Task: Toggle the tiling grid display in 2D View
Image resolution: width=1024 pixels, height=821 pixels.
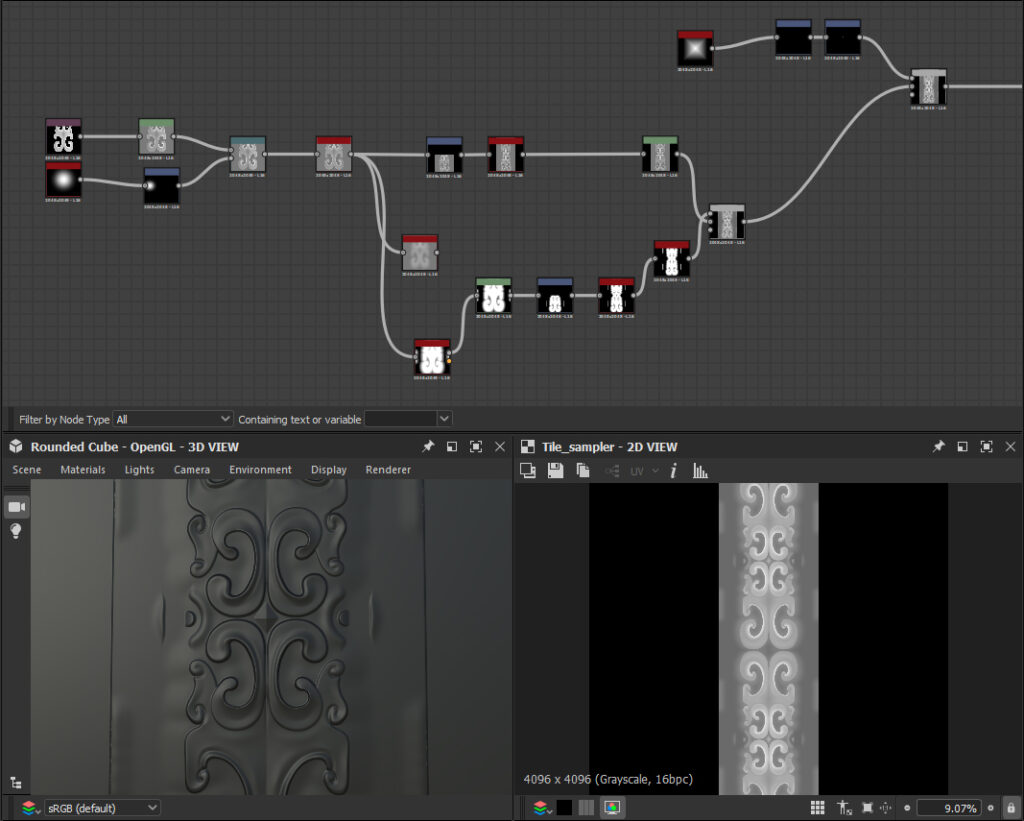Action: click(817, 807)
